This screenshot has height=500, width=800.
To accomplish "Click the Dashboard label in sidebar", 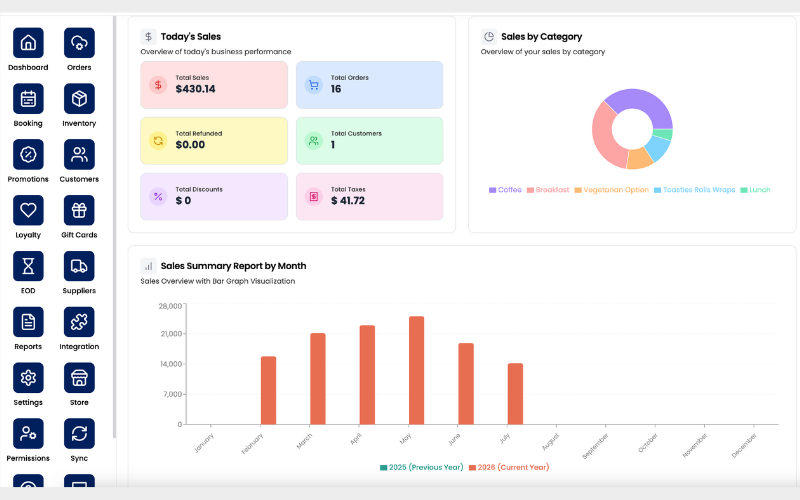I will [x=28, y=67].
